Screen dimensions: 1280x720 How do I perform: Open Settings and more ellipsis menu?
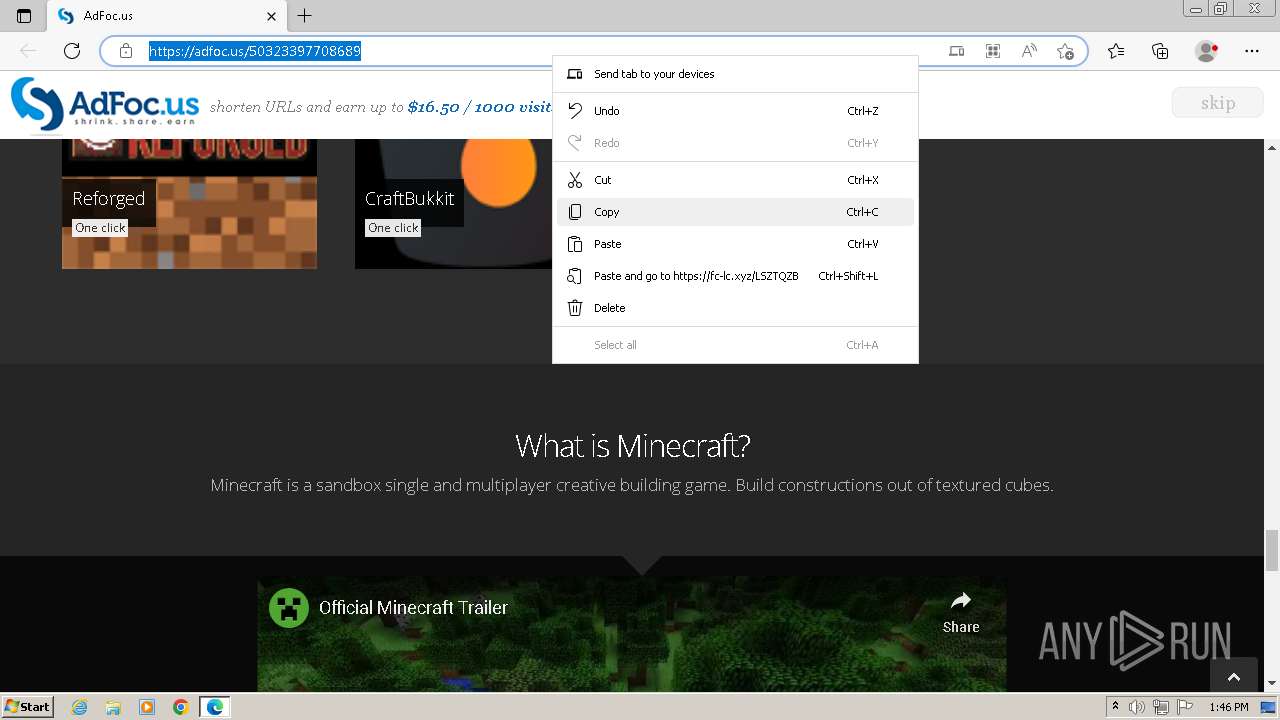point(1252,51)
